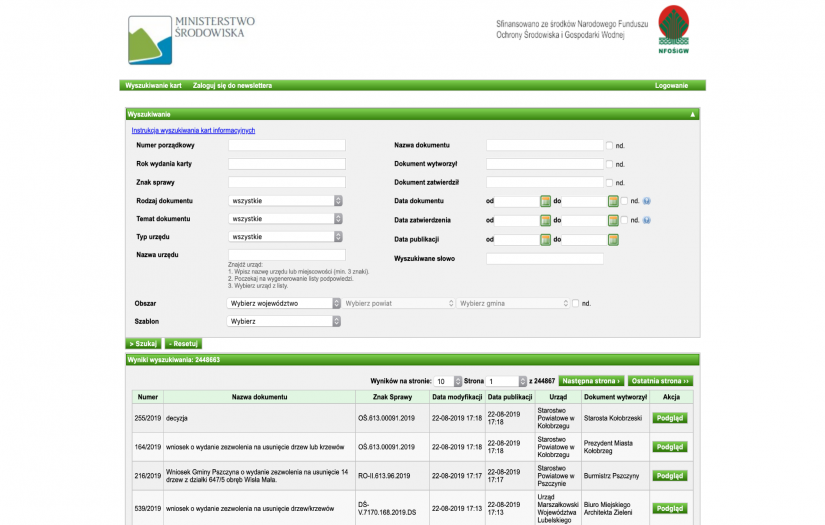
Task: Select cell 'Burmistrz Pszczyny'
Action: tap(616, 476)
